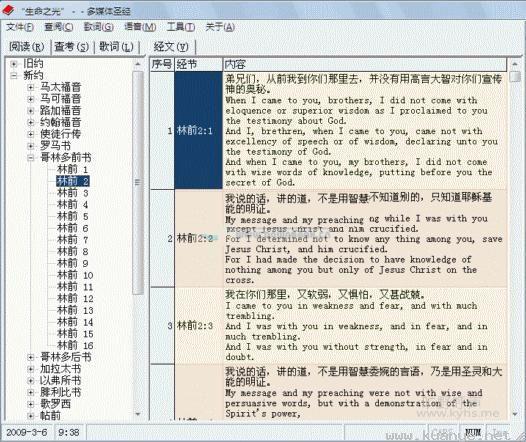Image resolution: width=526 pixels, height=442 pixels.
Task: Switch to the 歌词(L) tab
Action: coord(116,47)
